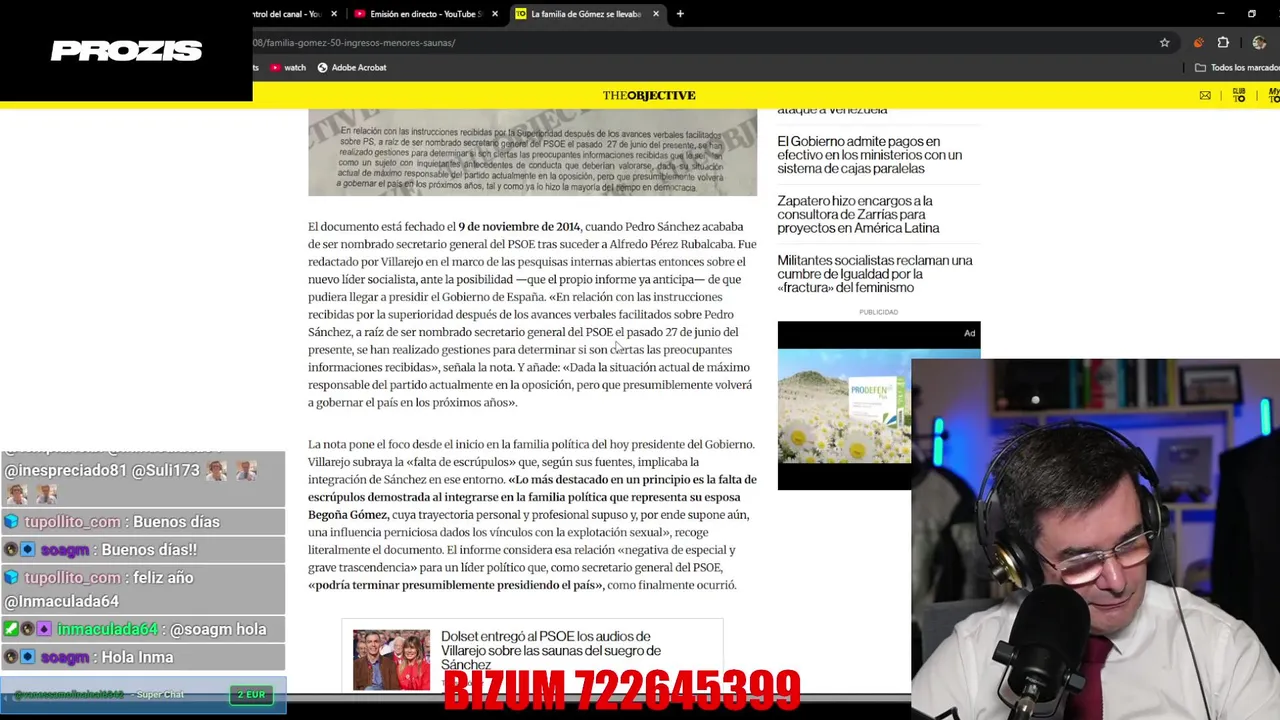
Task: Open 'El Gobierno admite pagos en efectivo' headline
Action: tap(870, 155)
